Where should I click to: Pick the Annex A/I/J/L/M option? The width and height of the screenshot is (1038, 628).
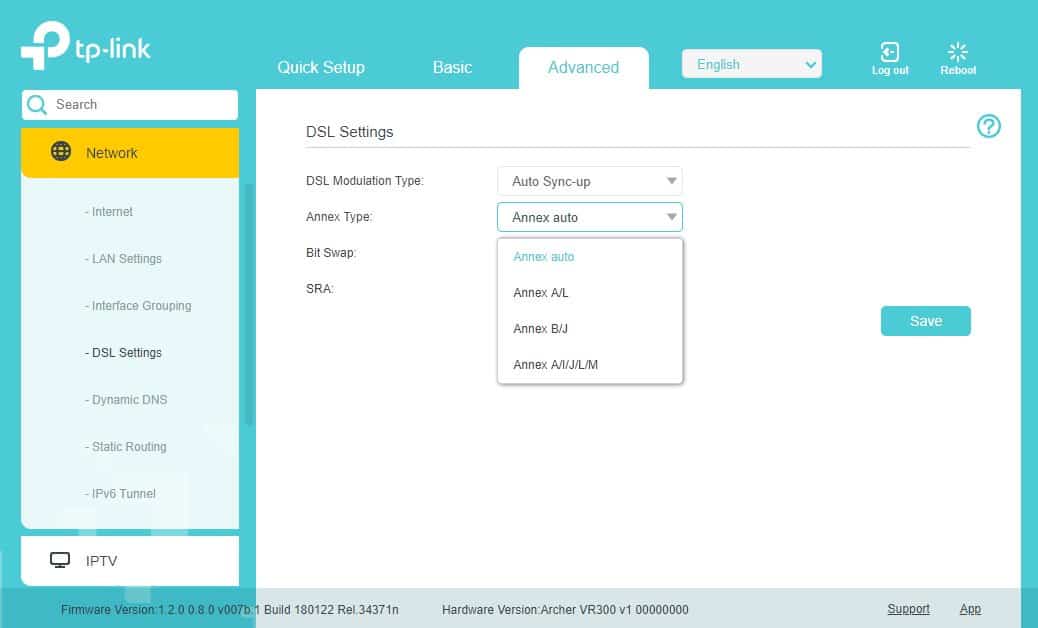coord(555,365)
